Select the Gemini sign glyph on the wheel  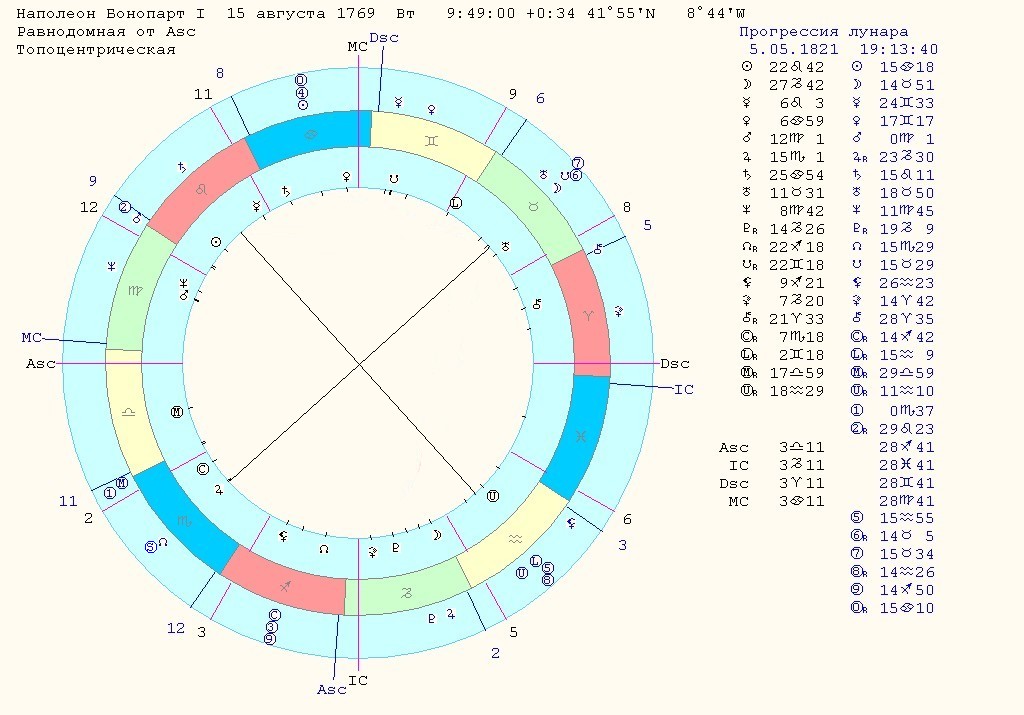coord(431,140)
